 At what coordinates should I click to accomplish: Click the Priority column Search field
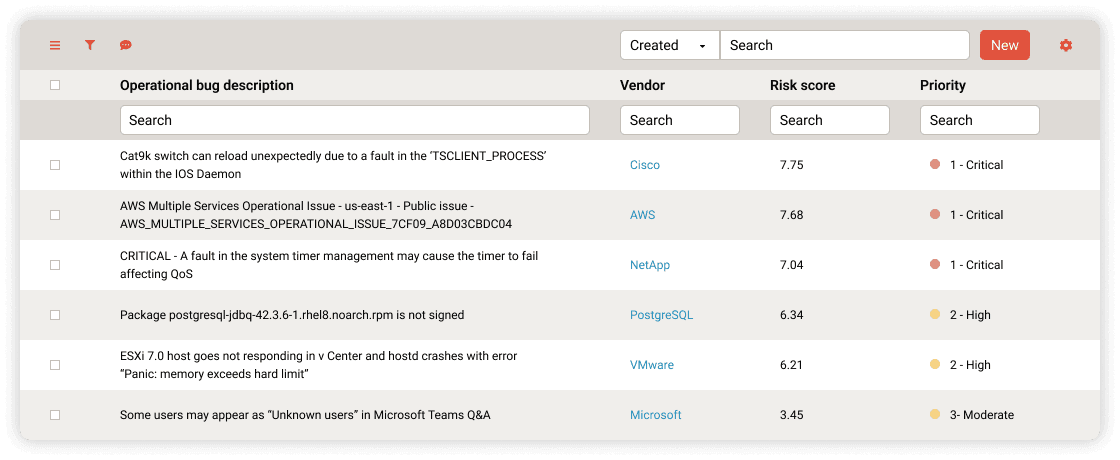pyautogui.click(x=979, y=120)
